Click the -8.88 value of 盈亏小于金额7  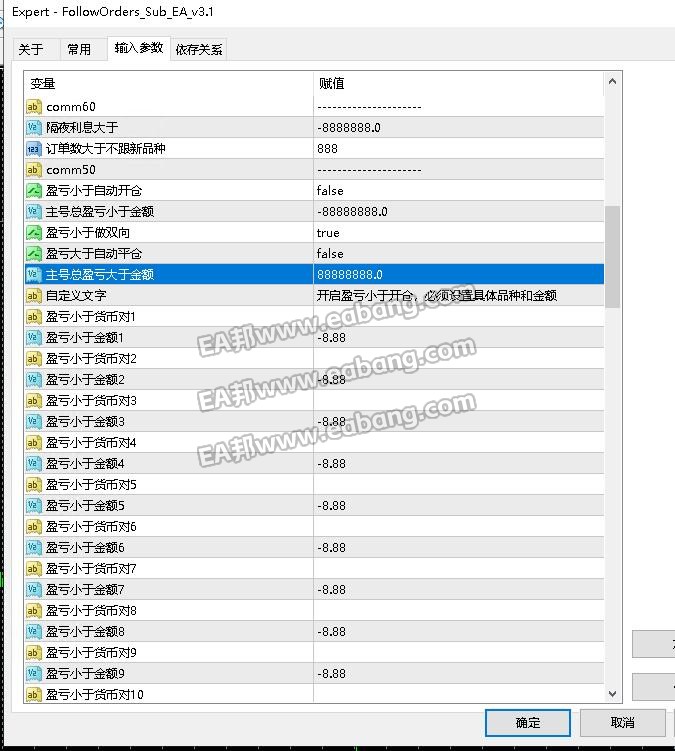point(331,590)
